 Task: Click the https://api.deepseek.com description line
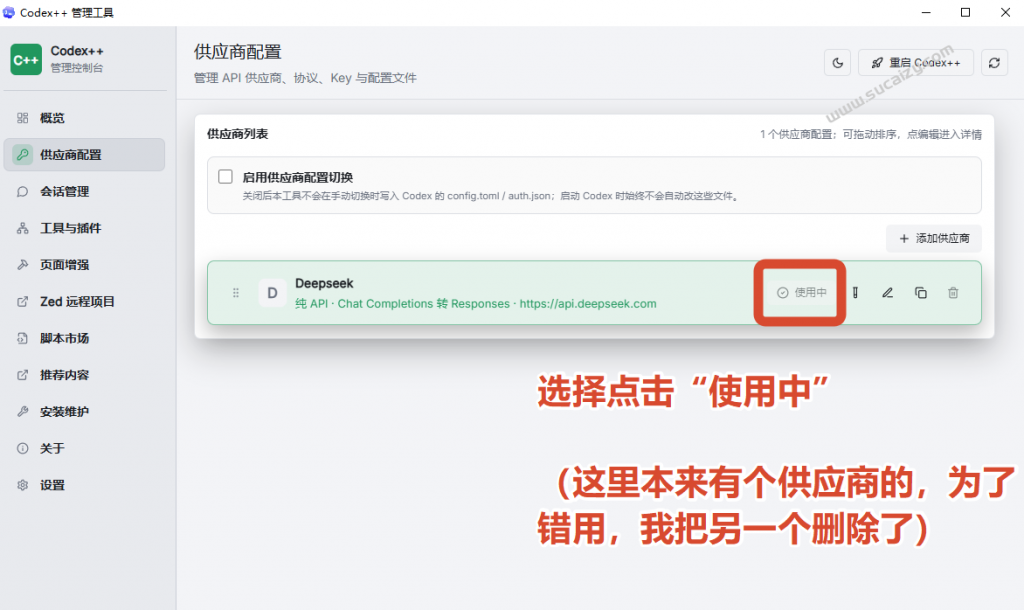click(475, 304)
